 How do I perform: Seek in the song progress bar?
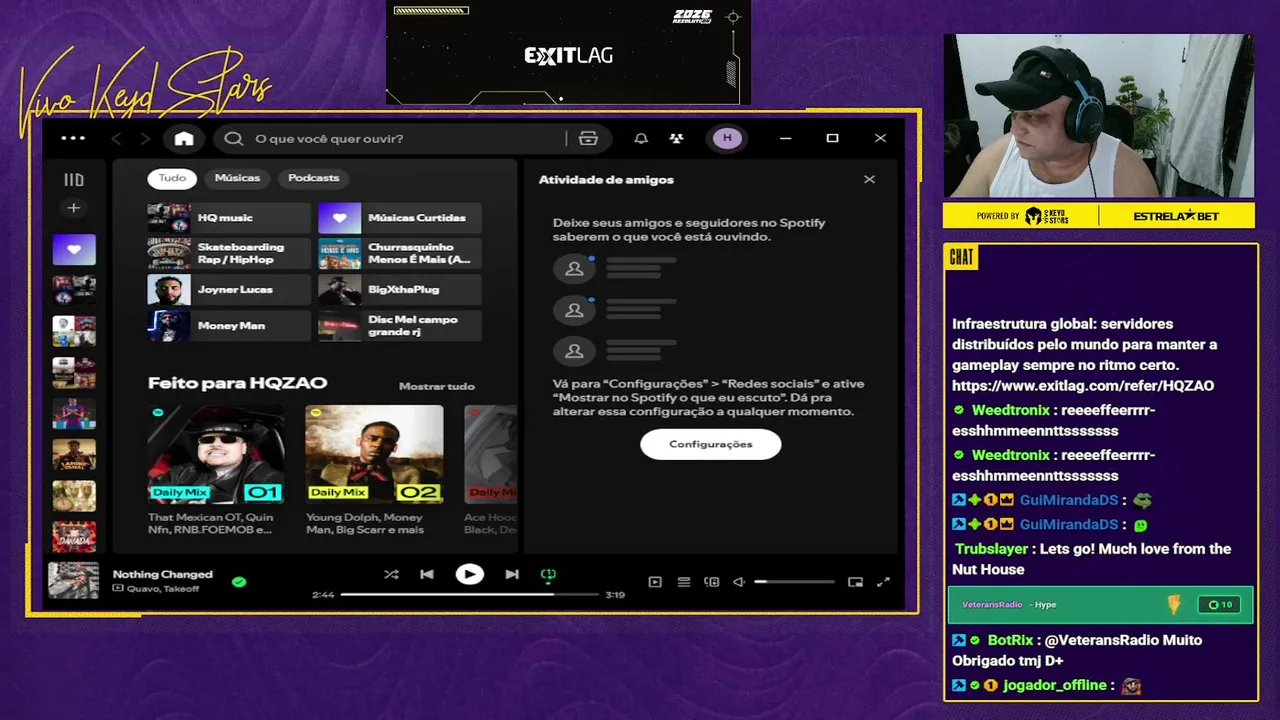coord(469,594)
